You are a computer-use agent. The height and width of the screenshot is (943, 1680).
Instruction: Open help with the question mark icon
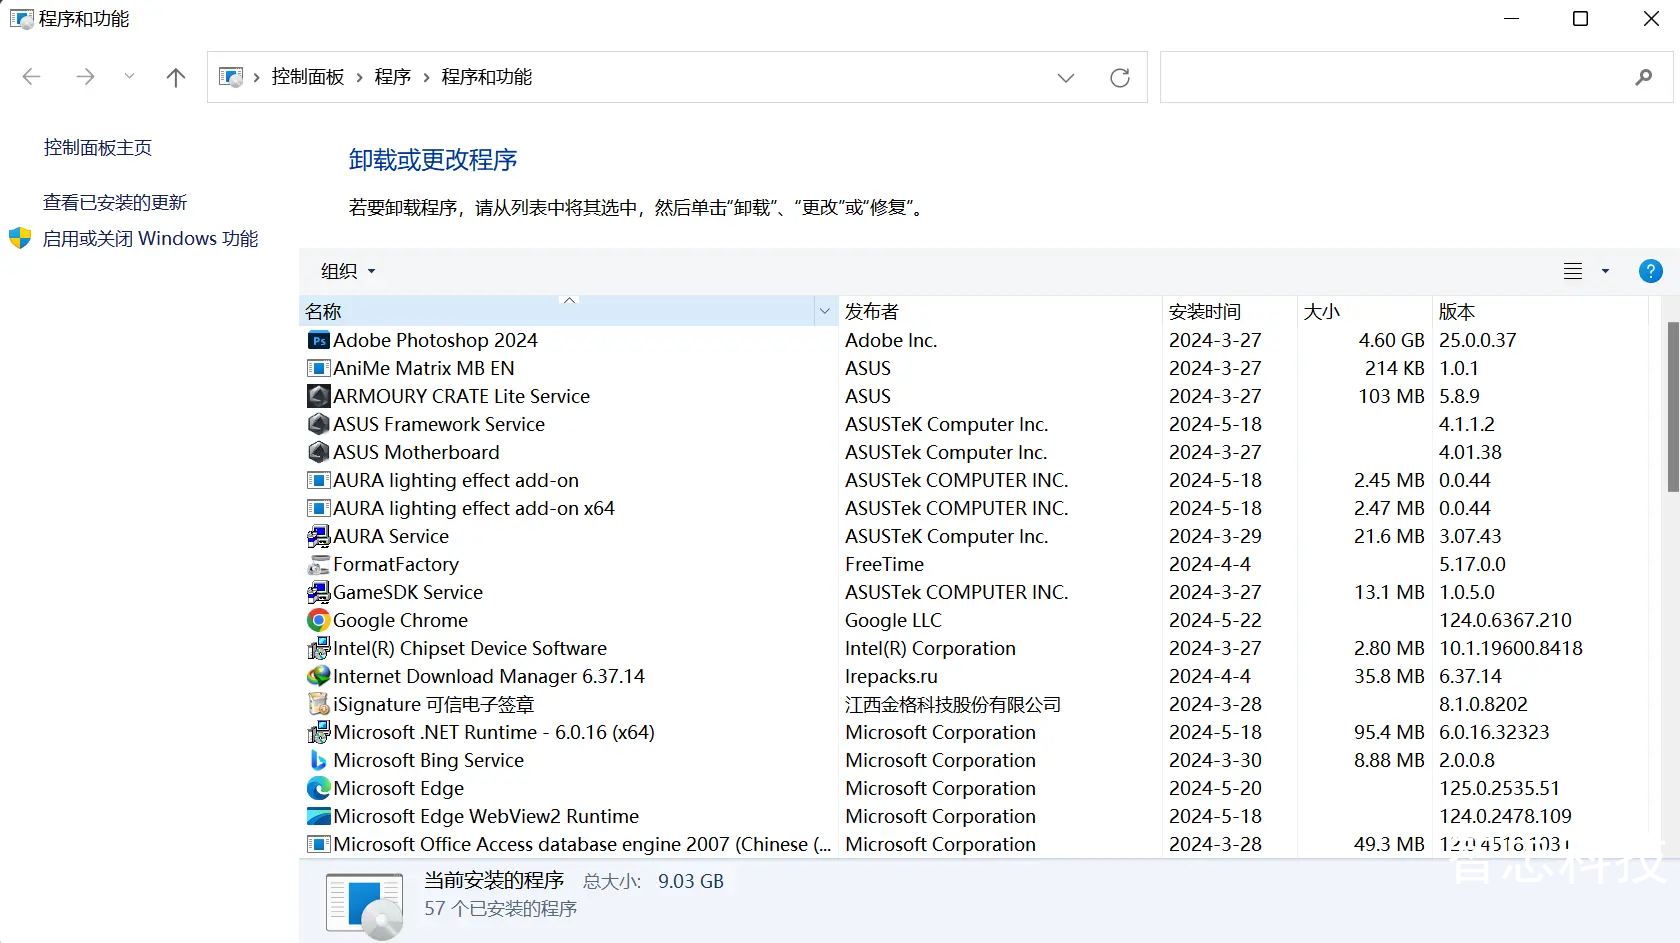[x=1651, y=271]
